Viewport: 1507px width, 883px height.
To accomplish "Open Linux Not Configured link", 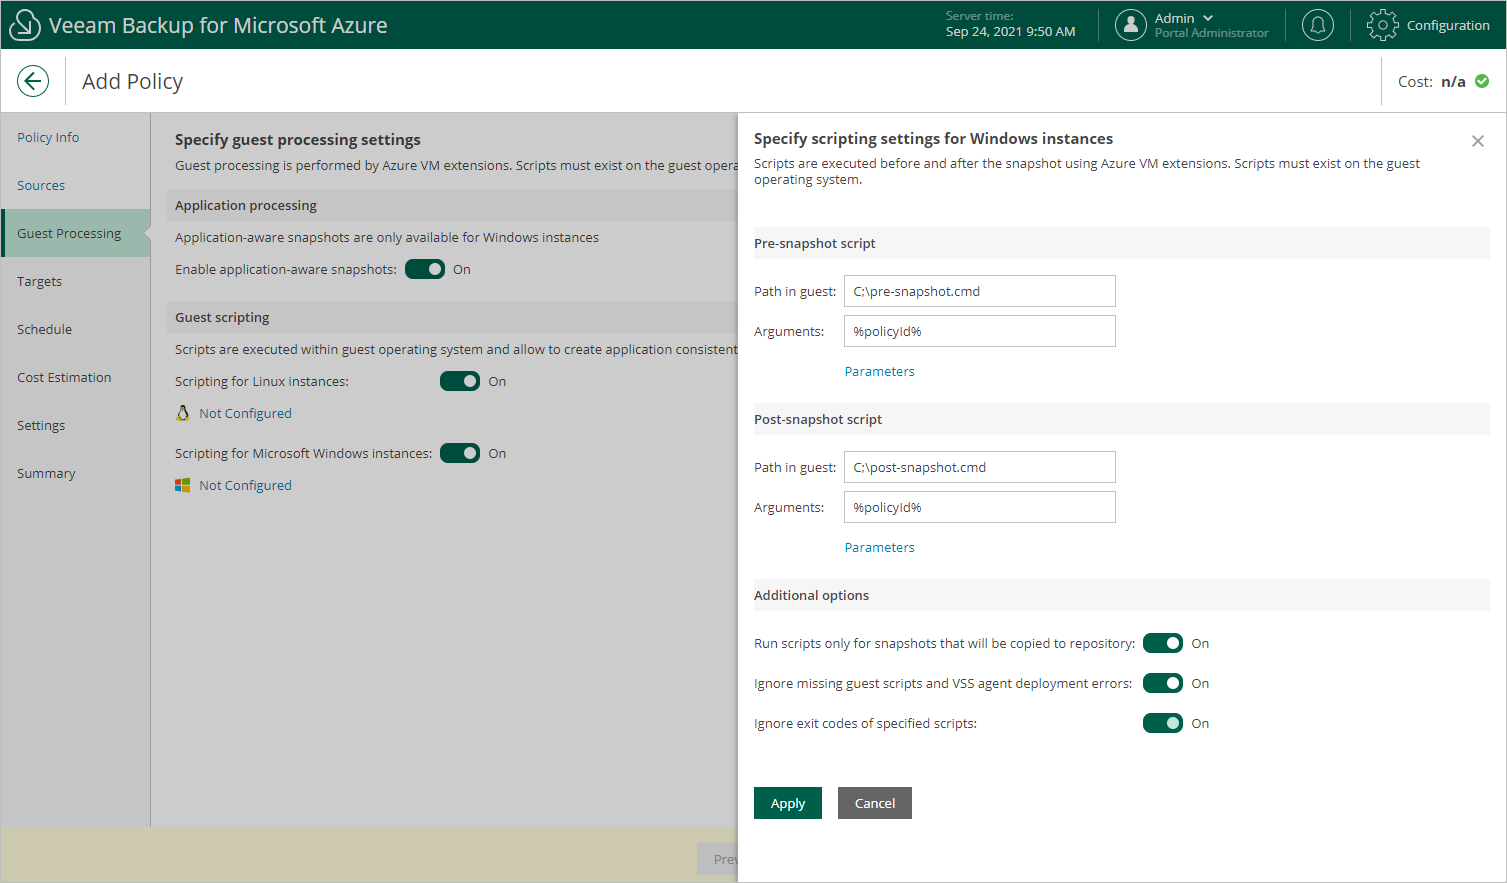I will [245, 413].
